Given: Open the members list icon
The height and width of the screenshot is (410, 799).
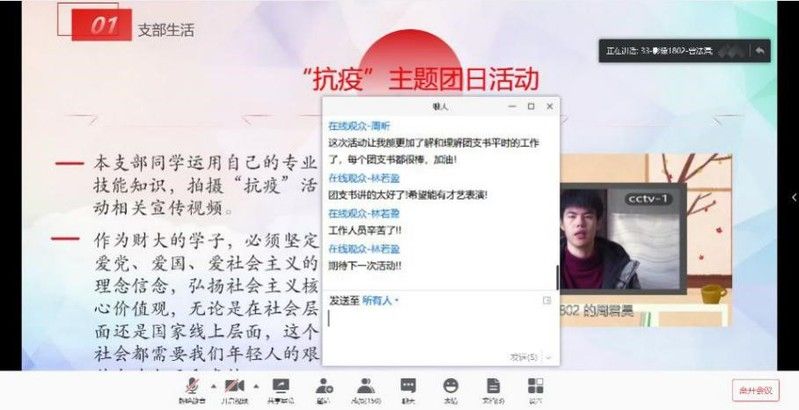Looking at the screenshot, I should (366, 391).
